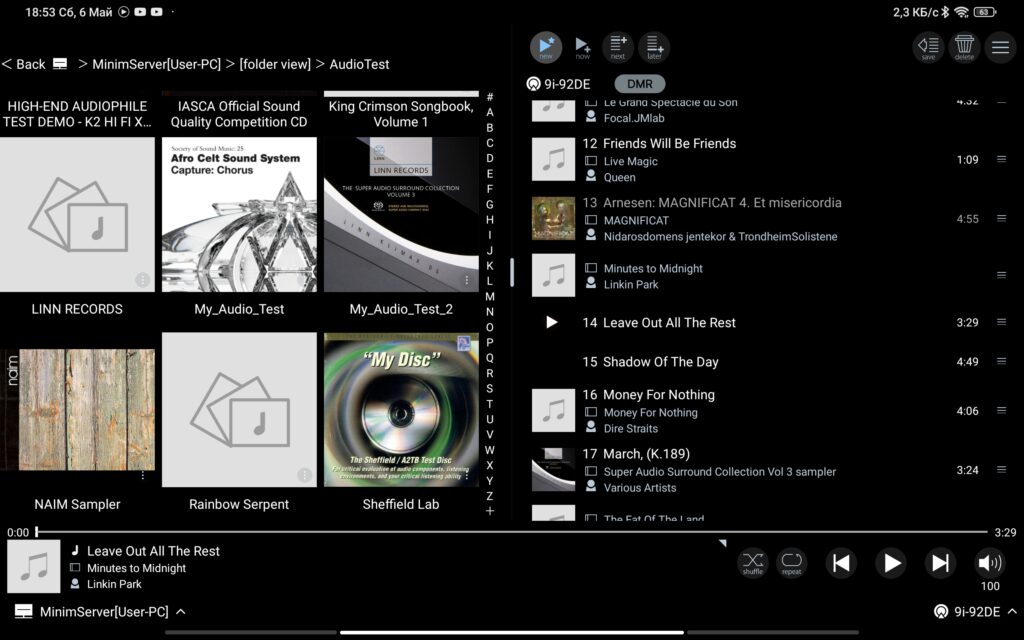The image size is (1024, 640).
Task: Jump to letter M in alphabet index
Action: pyautogui.click(x=490, y=296)
